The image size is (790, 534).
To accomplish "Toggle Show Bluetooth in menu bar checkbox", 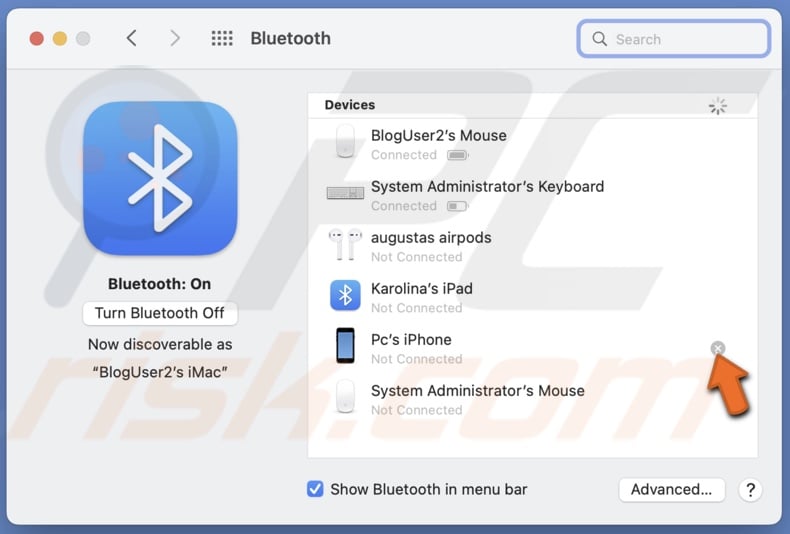I will tap(315, 489).
